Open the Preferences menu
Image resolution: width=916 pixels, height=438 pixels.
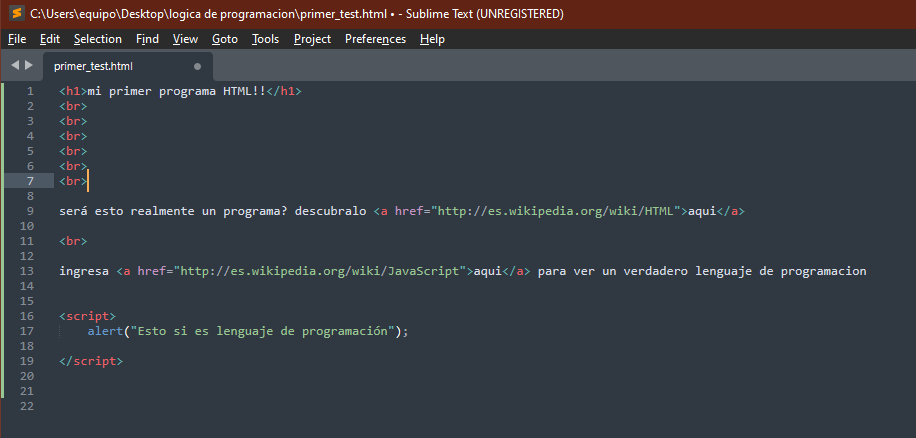coord(375,39)
